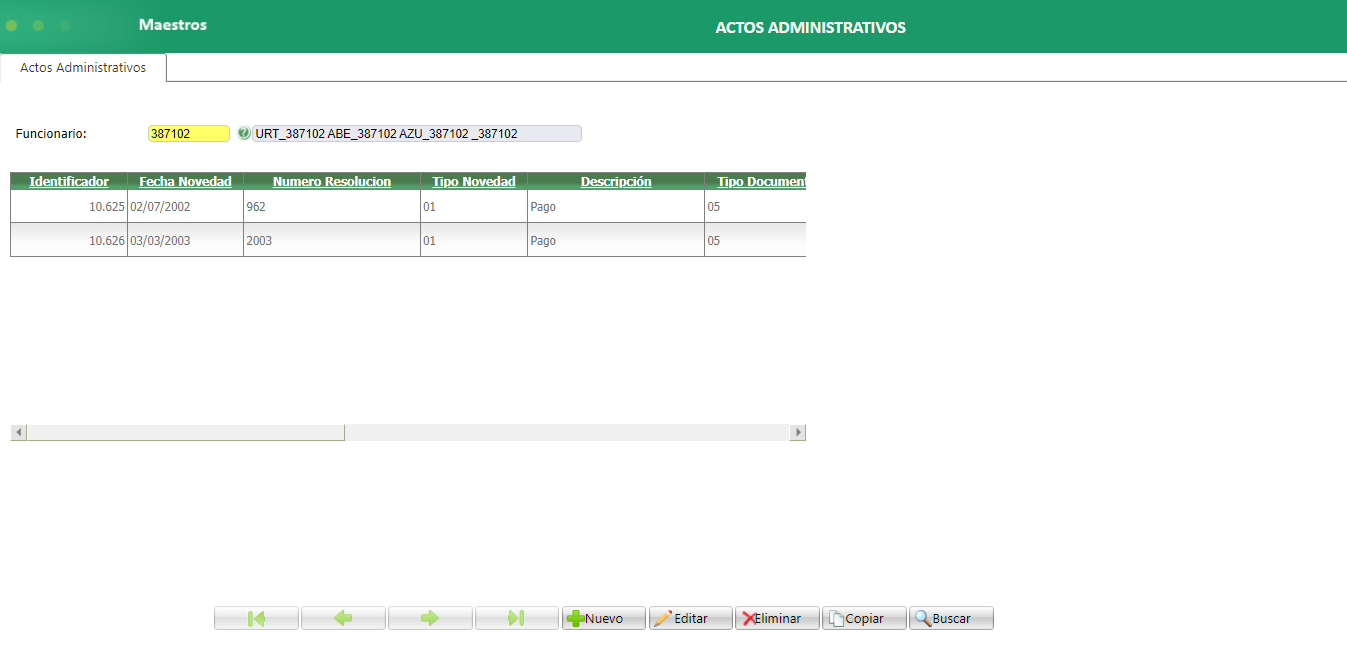1347x667 pixels.
Task: Click Pago description in row 10.626
Action: point(616,240)
